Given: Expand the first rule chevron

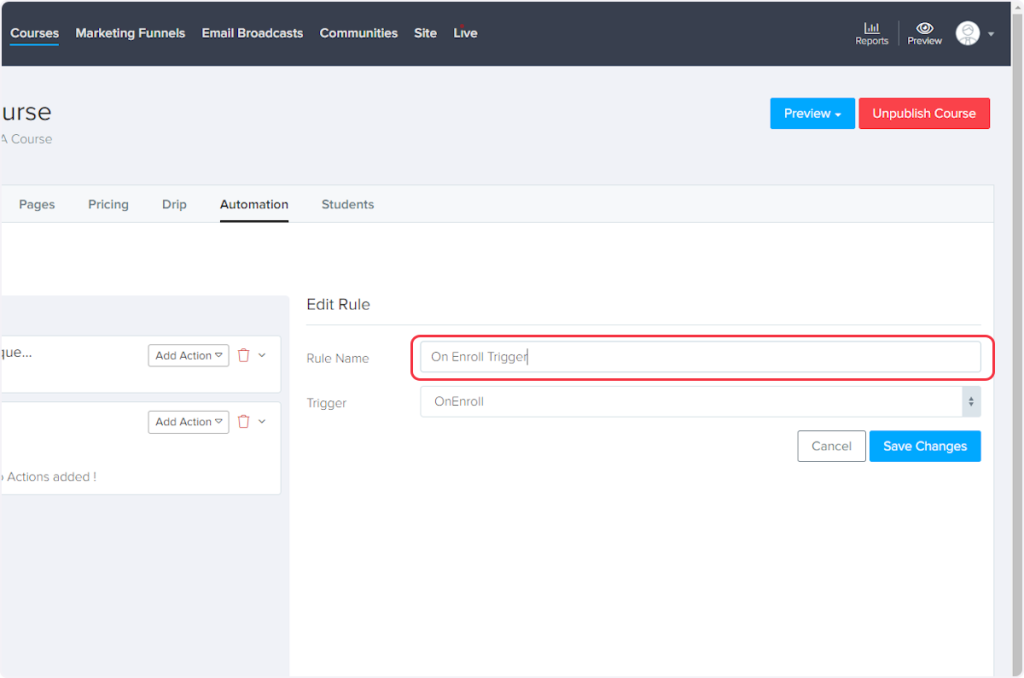Looking at the screenshot, I should [262, 355].
